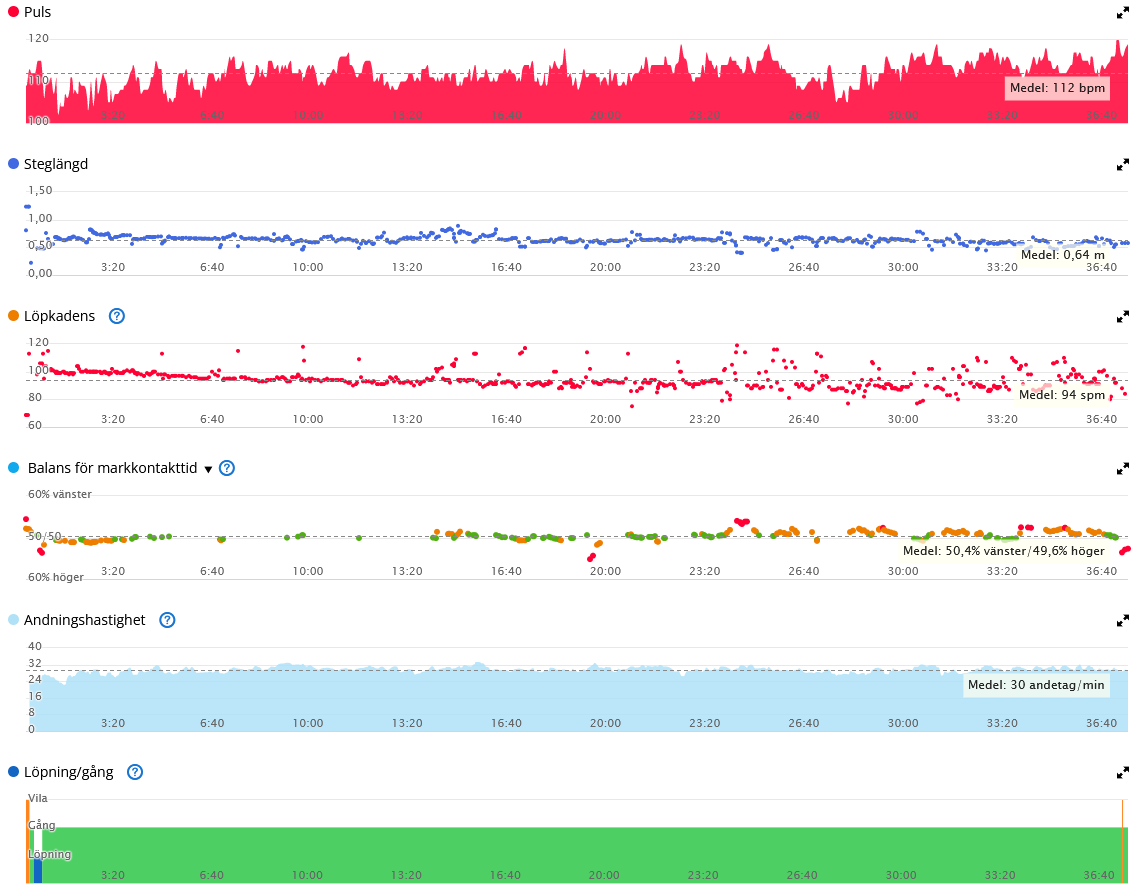This screenshot has width=1139, height=891.
Task: Click the 40 axis value on Andningshastighet chart
Action: pos(35,646)
